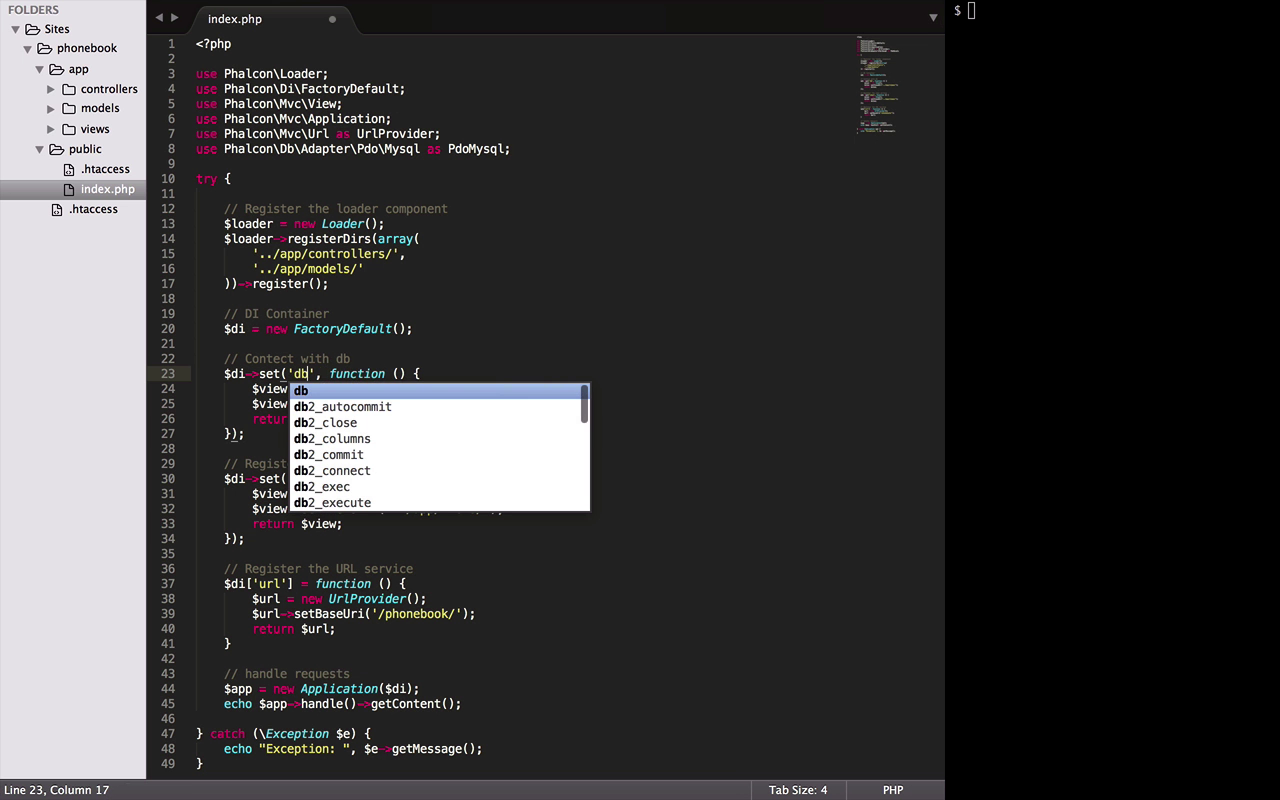Choose 'db2_autocommit' autocomplete suggestion
Viewport: 1280px width, 800px height.
coord(436,407)
